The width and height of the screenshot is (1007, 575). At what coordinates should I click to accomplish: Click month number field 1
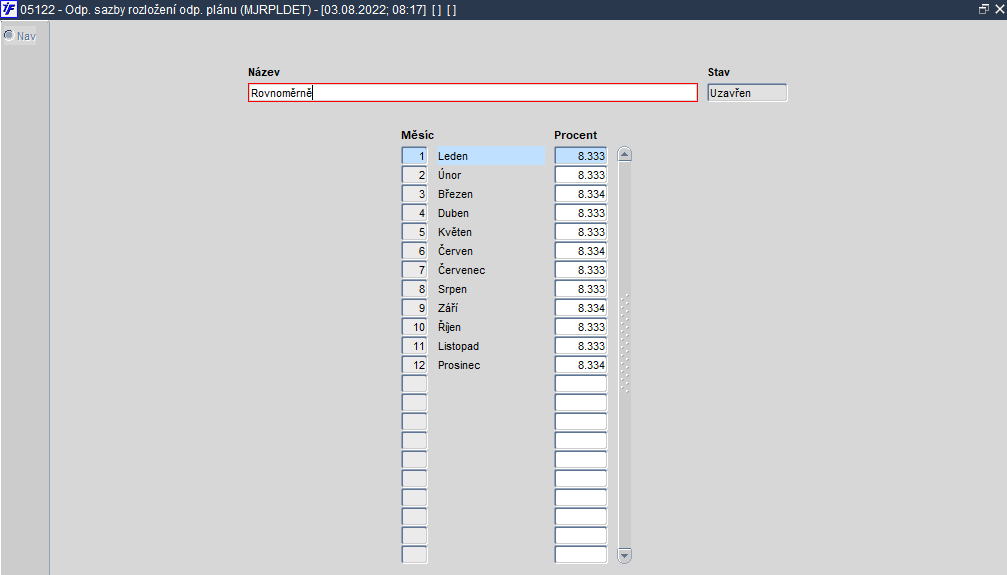click(x=414, y=156)
